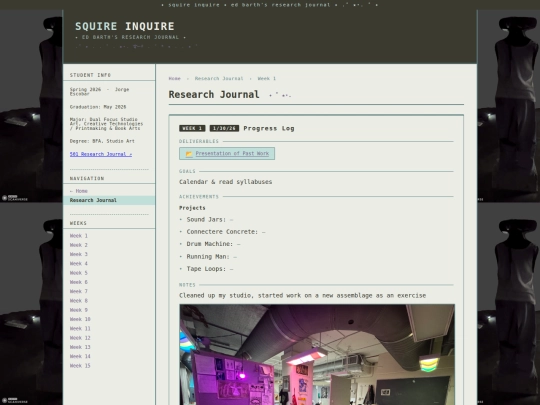Open Week 10 in the weeks list
The image size is (540, 405).
[80, 320]
